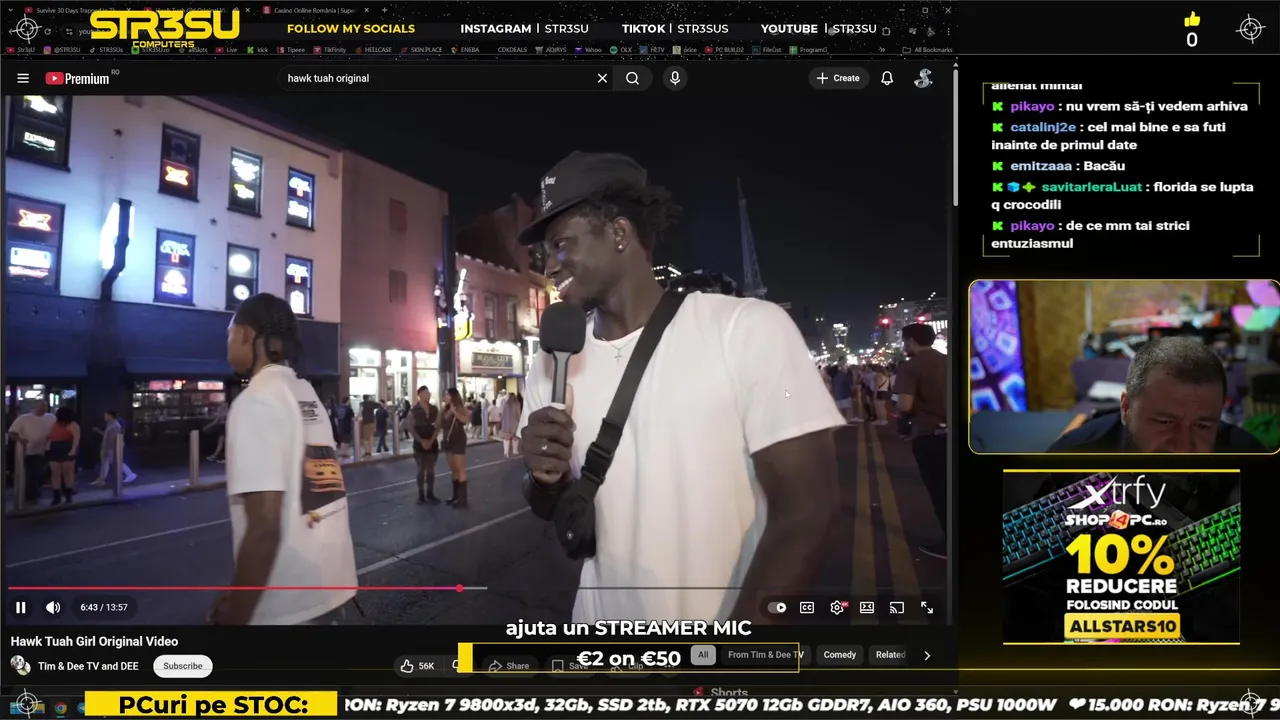Viewport: 1280px width, 720px height.
Task: Open Chrome from the Windows taskbar
Action: click(60, 707)
